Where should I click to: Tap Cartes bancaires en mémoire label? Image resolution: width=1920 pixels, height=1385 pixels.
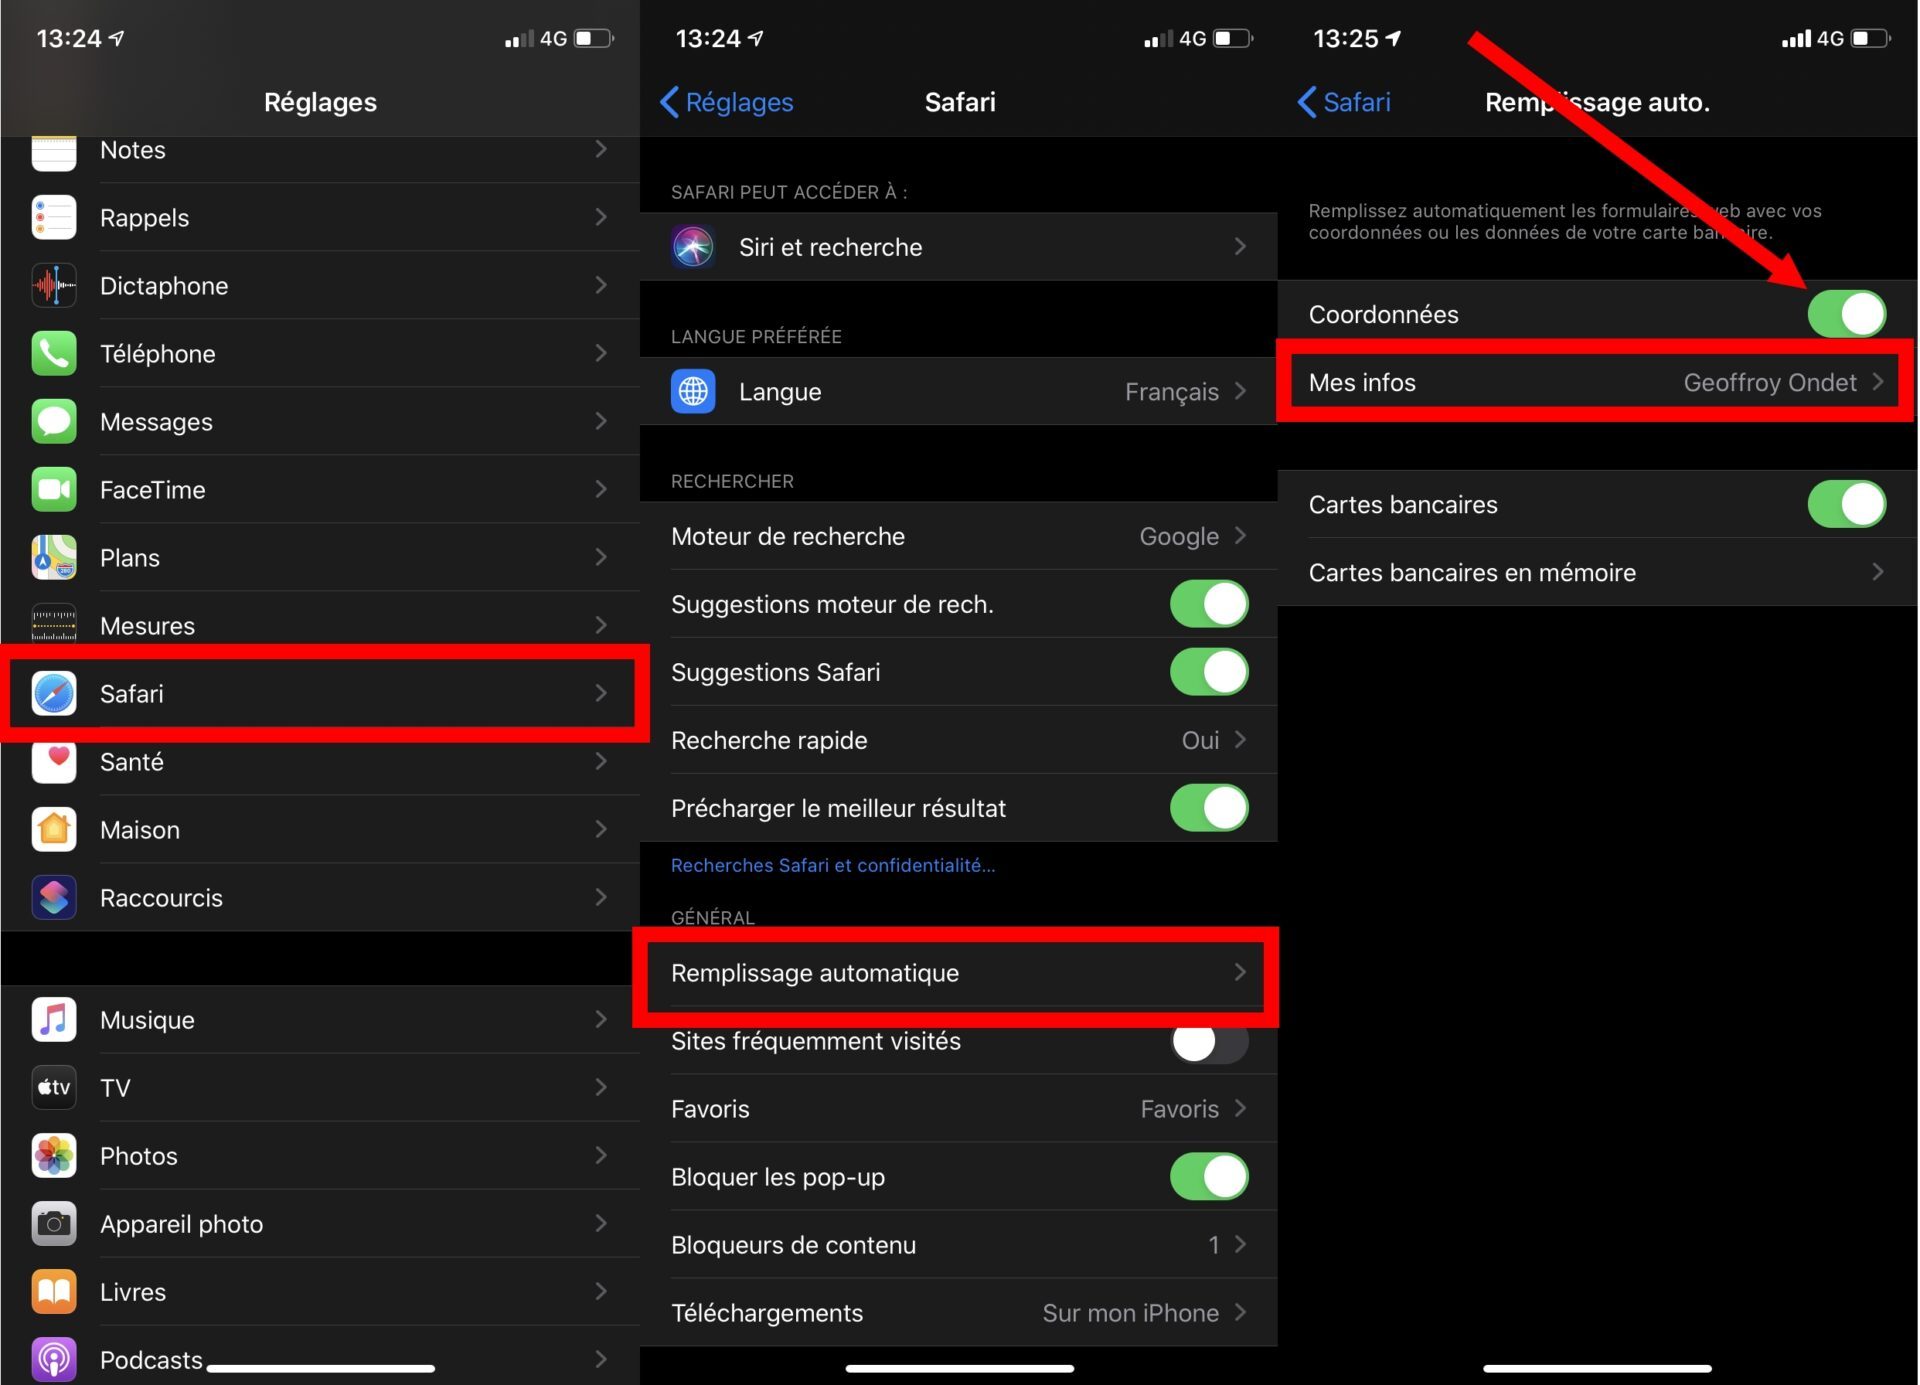[x=1472, y=573]
